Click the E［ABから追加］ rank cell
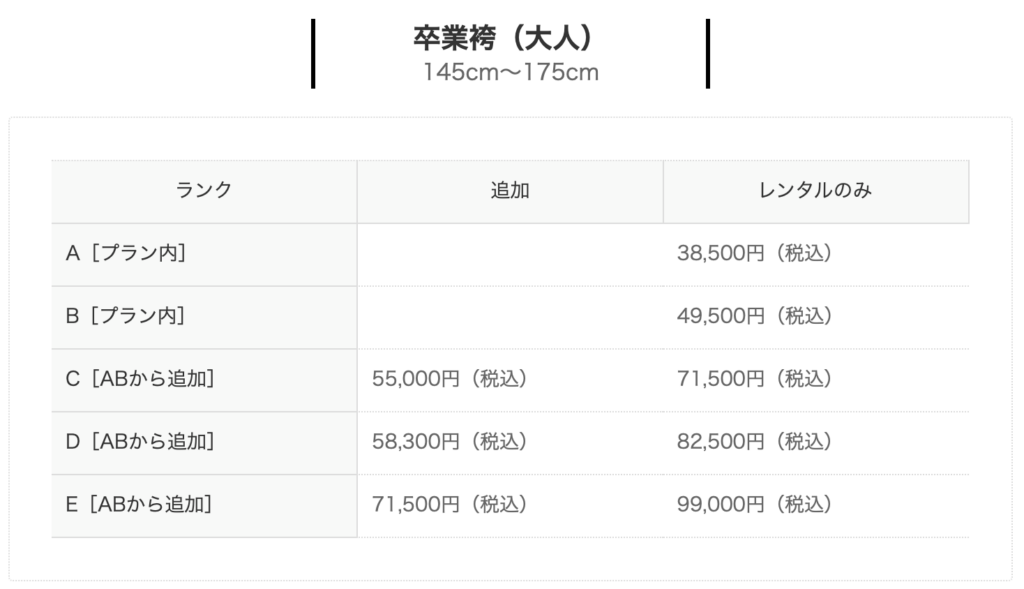This screenshot has height=589, width=1024. [139, 505]
